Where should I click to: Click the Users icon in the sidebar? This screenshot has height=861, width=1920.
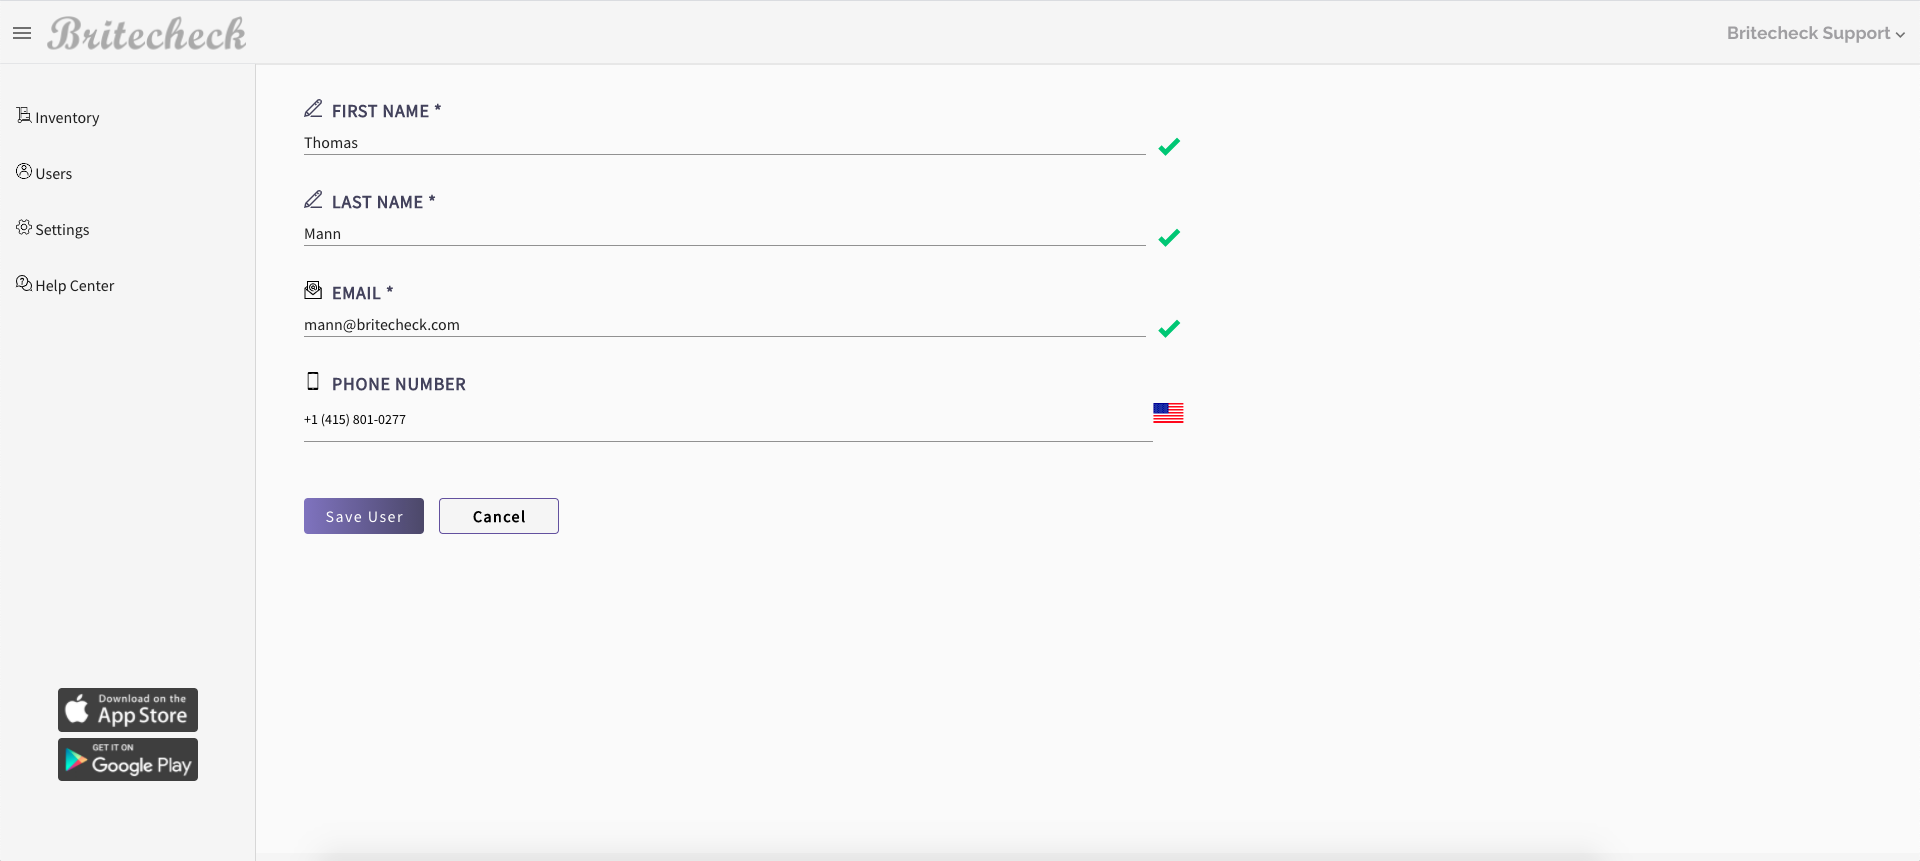(x=22, y=171)
